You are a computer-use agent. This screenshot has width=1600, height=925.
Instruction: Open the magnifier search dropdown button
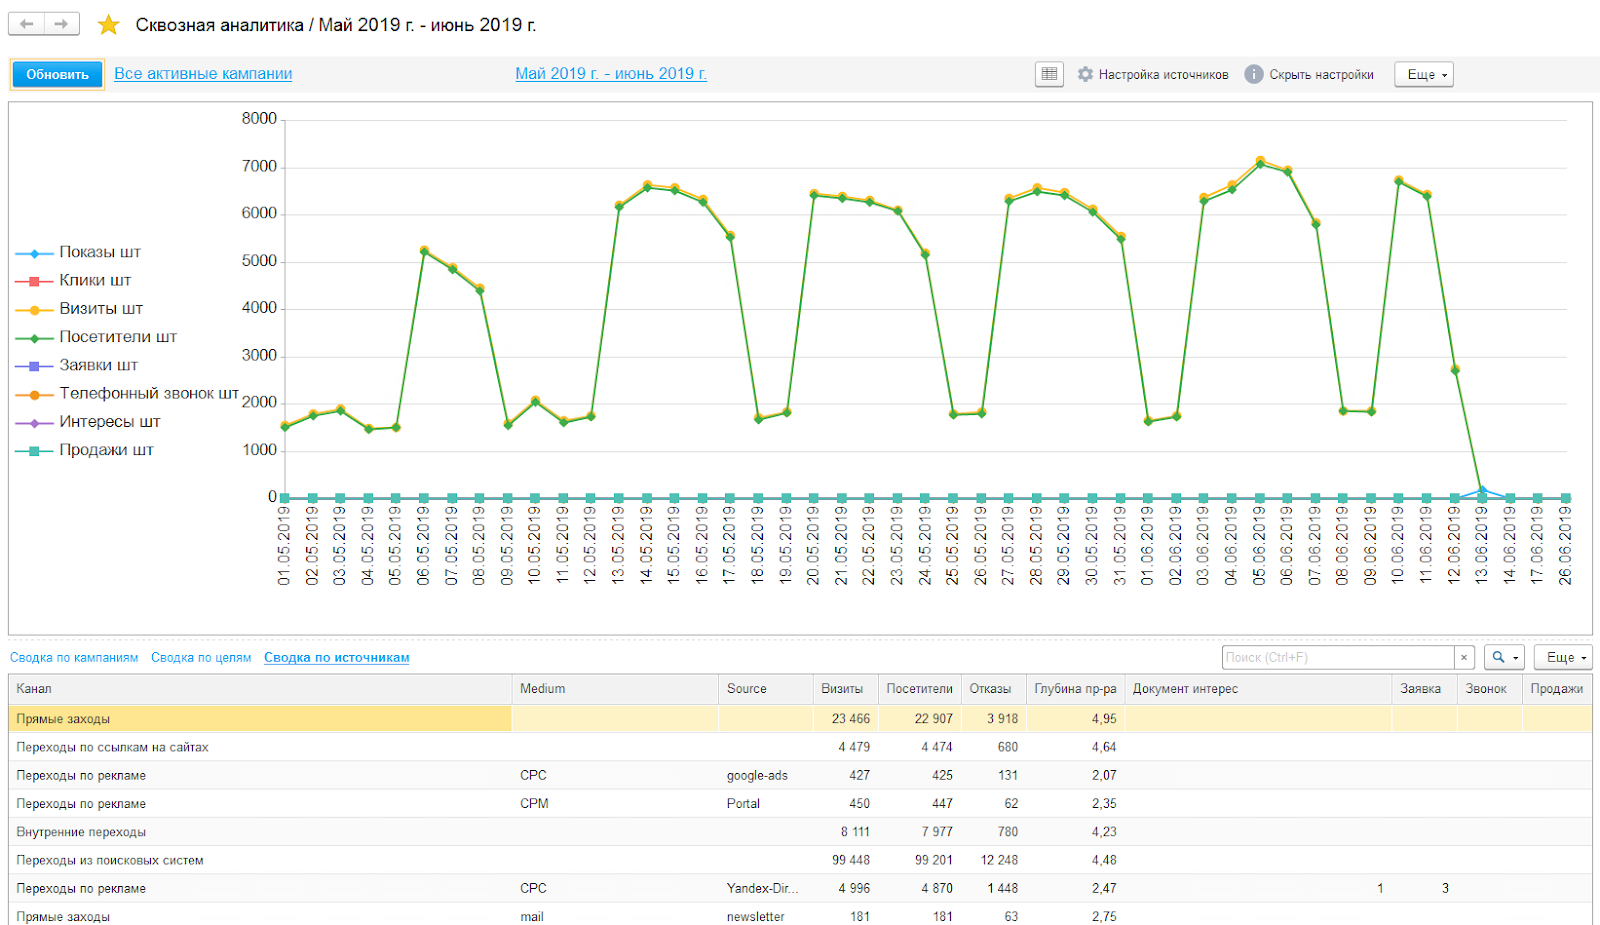pos(1504,657)
